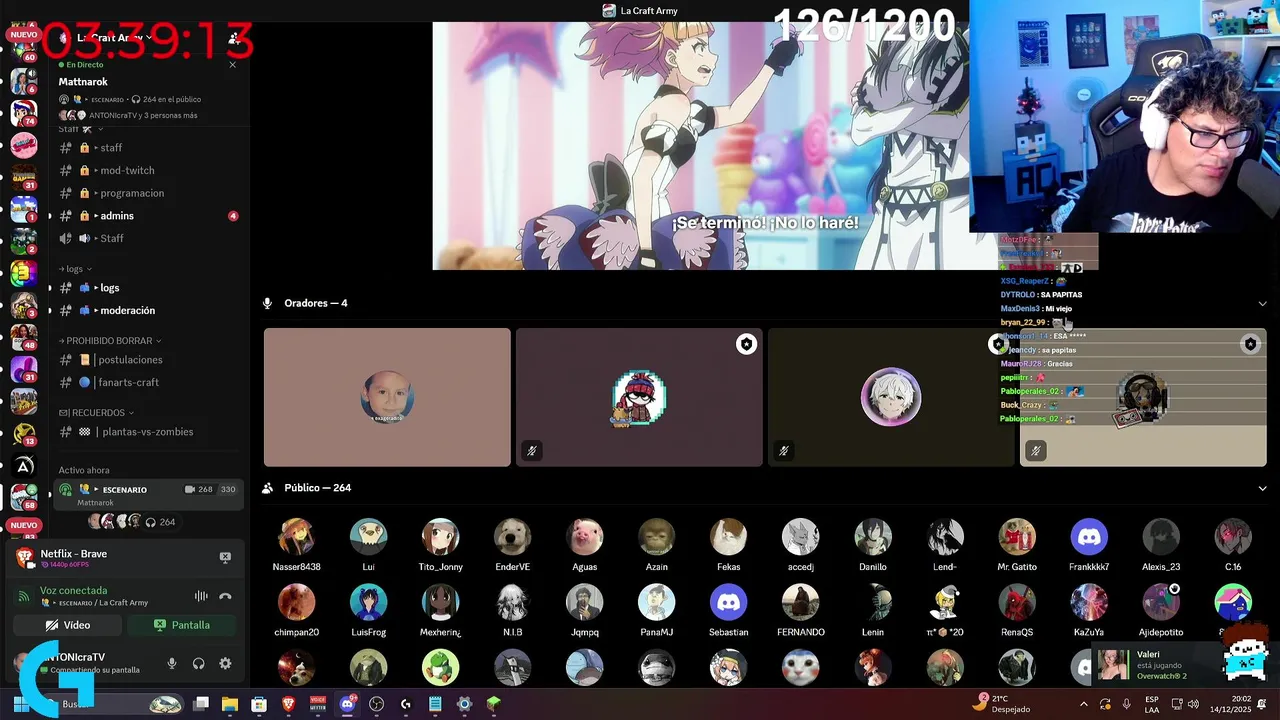Collapse the RECUERDOS category
This screenshot has width=1280, height=720.
pos(96,412)
